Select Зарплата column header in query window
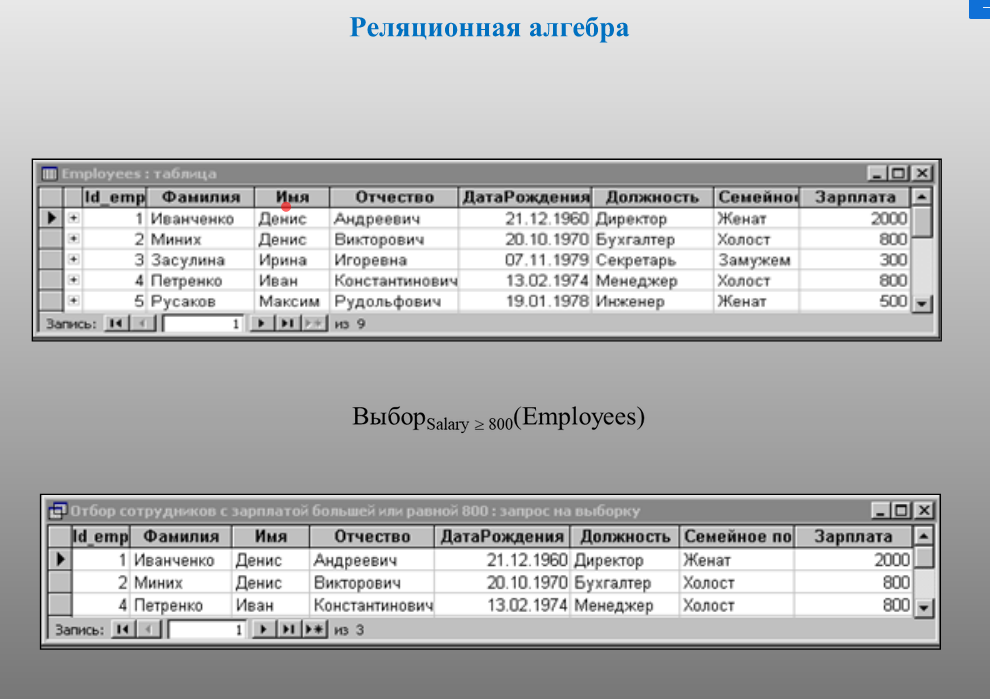Viewport: 990px width, 699px height. (x=853, y=537)
